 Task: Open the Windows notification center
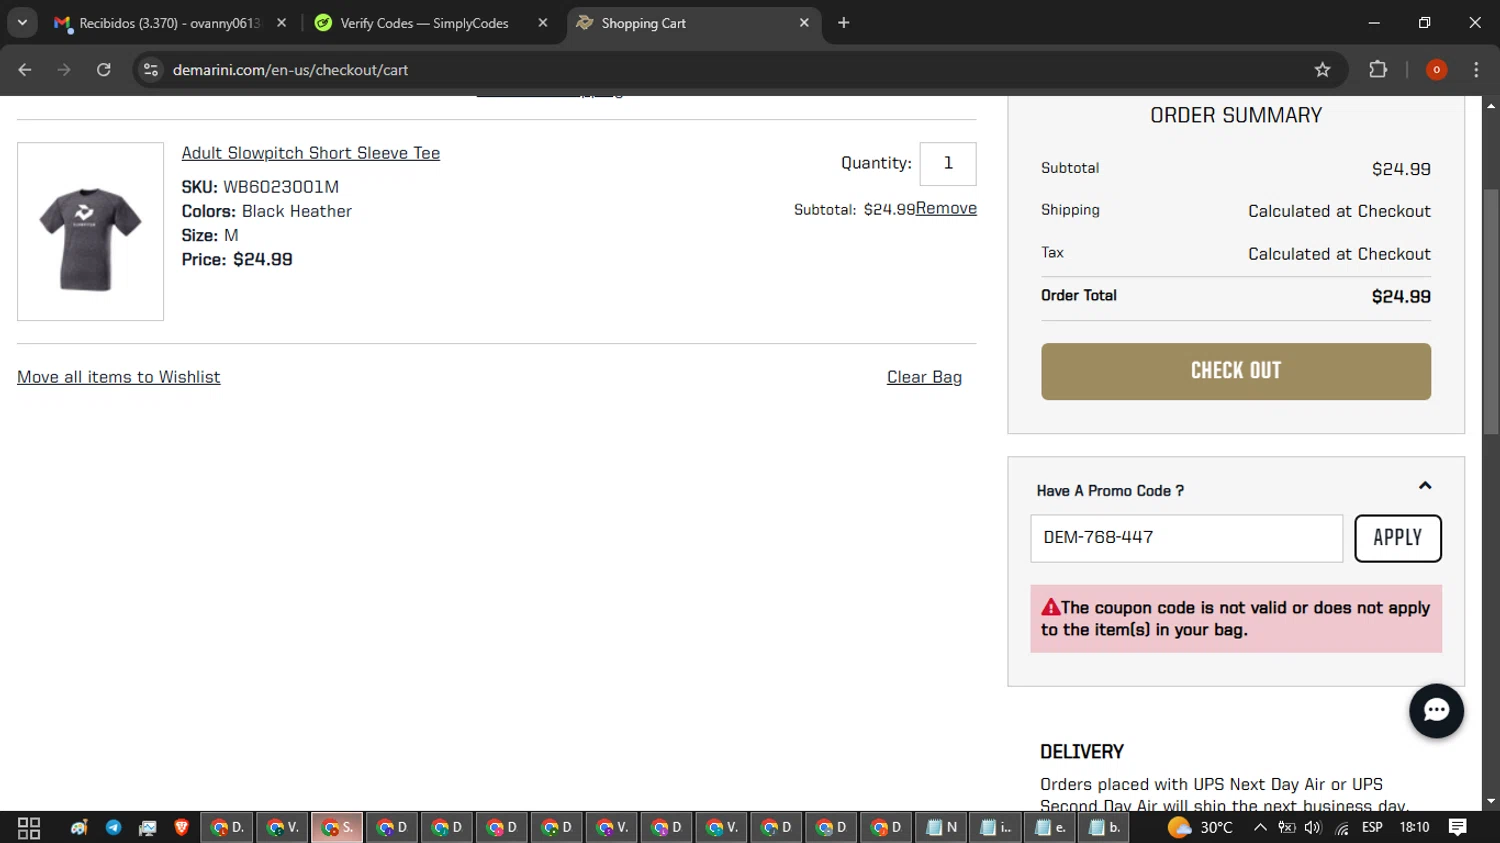pos(1458,828)
